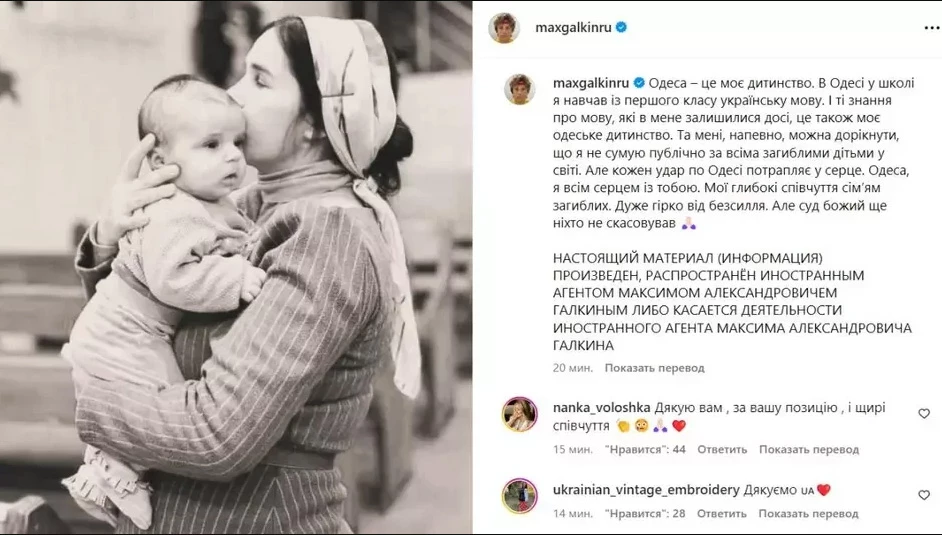Reply to nanka_voloshka's comment
Viewport: 942px width, 535px height.
click(722, 449)
